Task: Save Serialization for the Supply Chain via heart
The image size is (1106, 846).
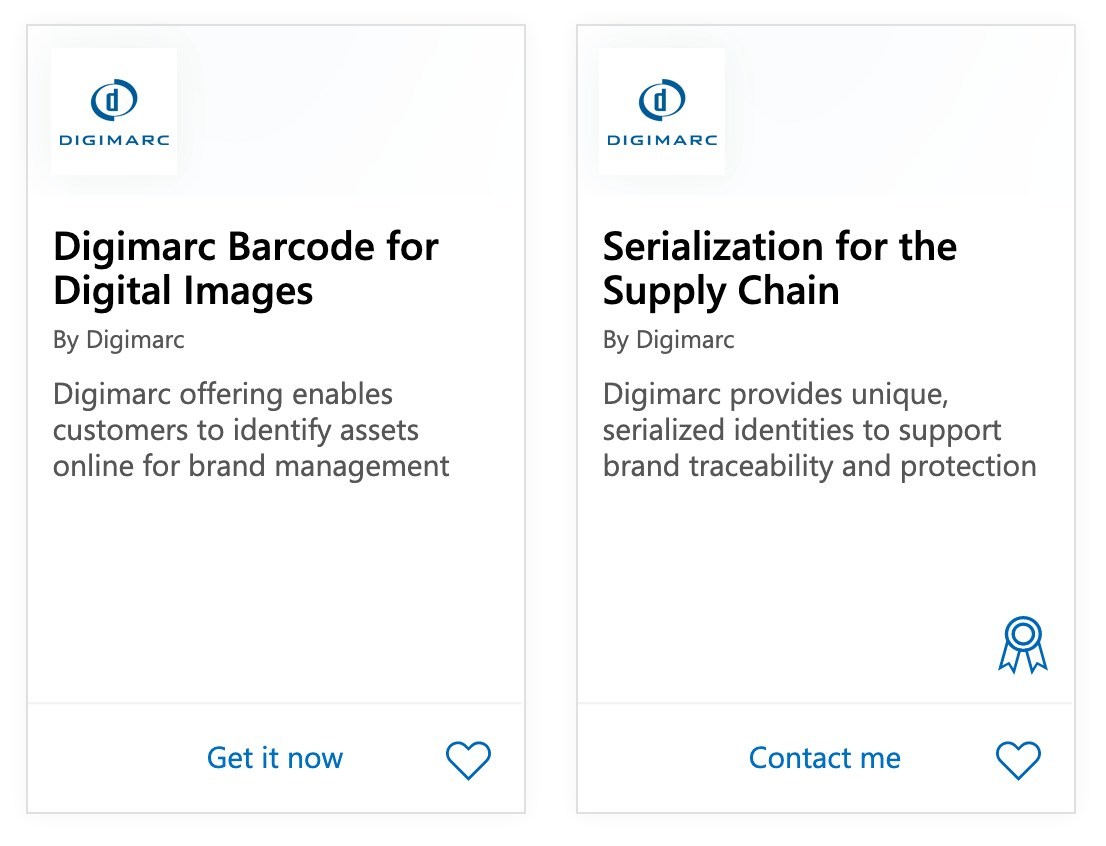Action: click(x=1018, y=760)
